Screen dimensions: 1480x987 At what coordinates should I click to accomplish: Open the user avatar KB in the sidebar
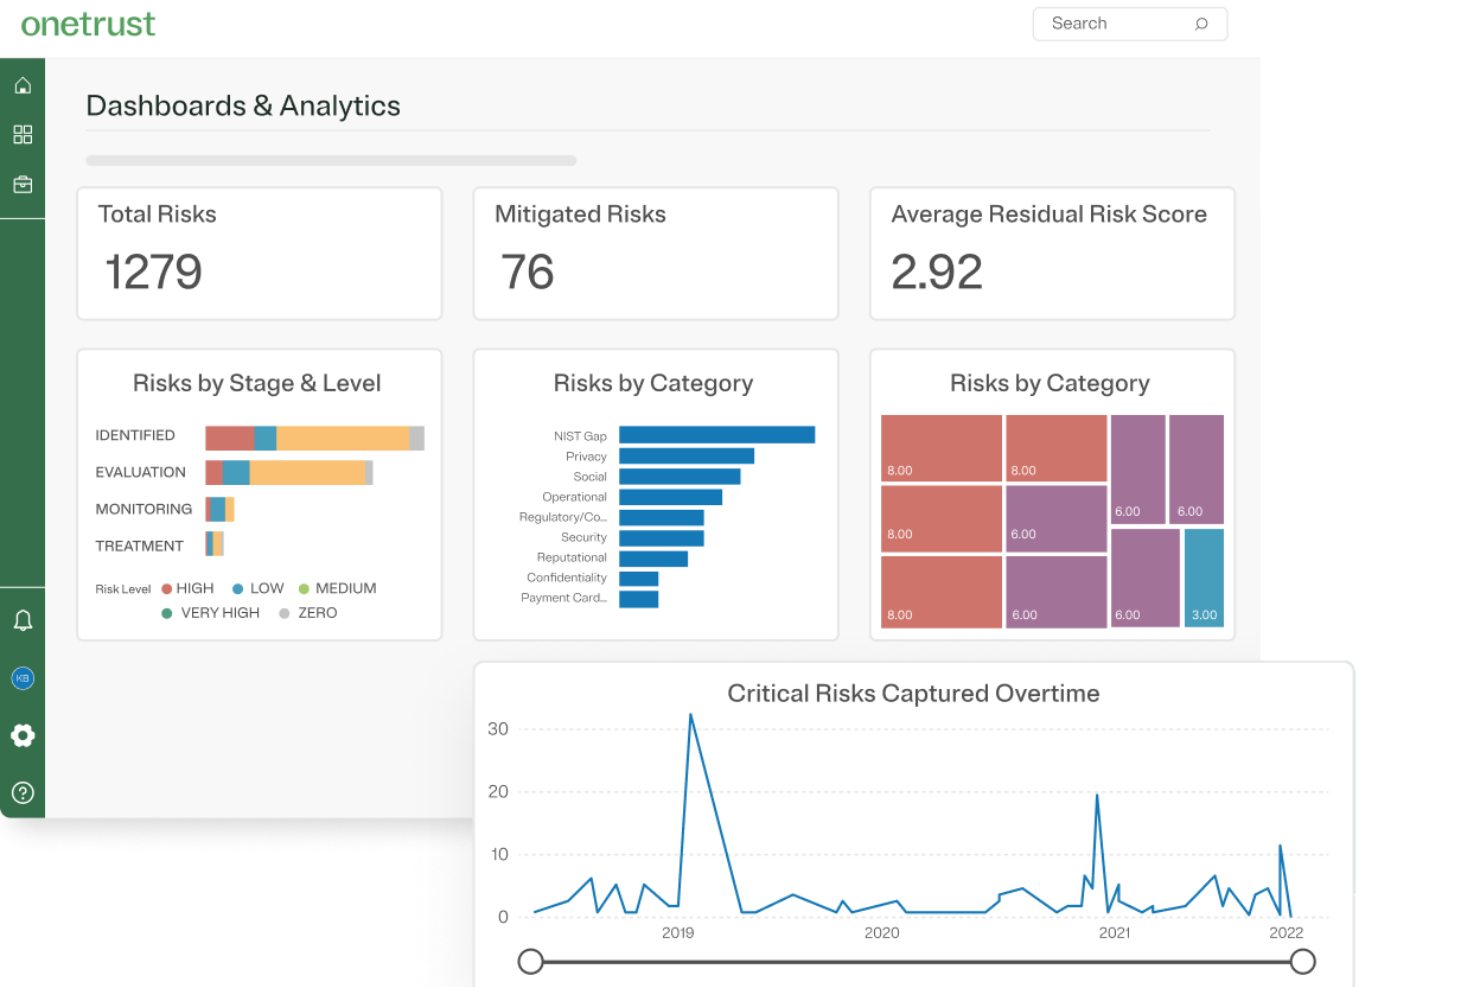tap(22, 678)
